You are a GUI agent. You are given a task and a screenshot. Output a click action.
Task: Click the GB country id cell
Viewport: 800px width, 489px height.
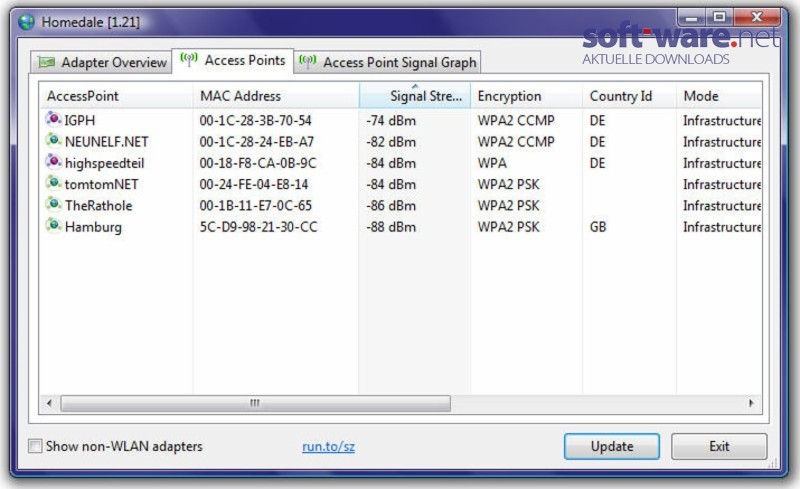[598, 227]
